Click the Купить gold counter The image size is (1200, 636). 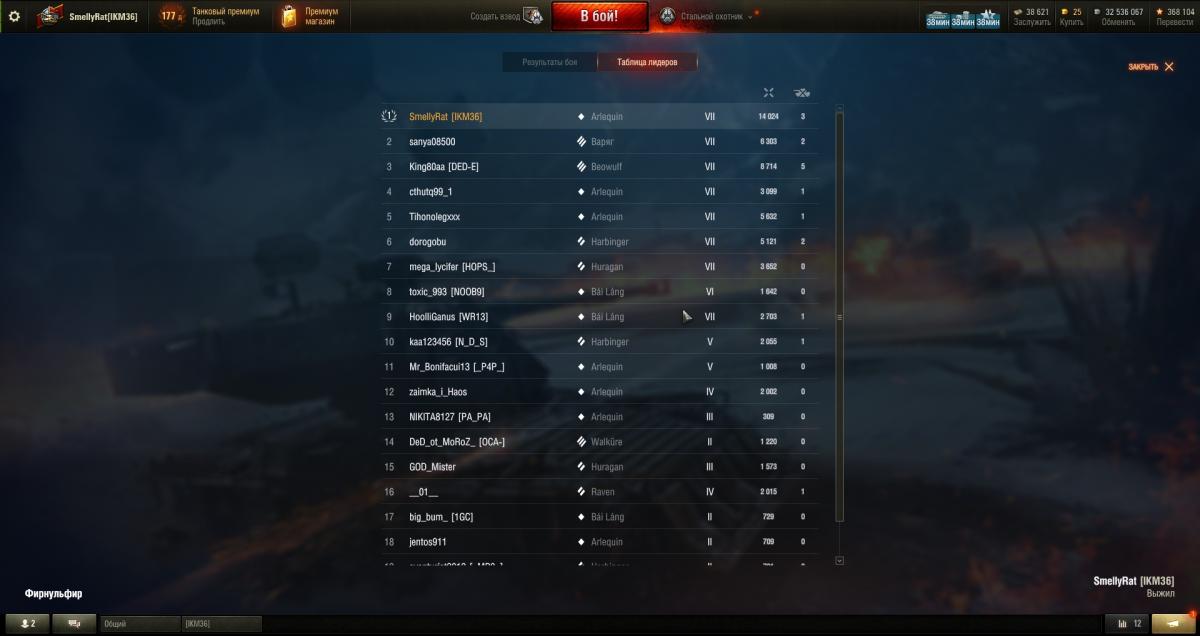[1070, 16]
